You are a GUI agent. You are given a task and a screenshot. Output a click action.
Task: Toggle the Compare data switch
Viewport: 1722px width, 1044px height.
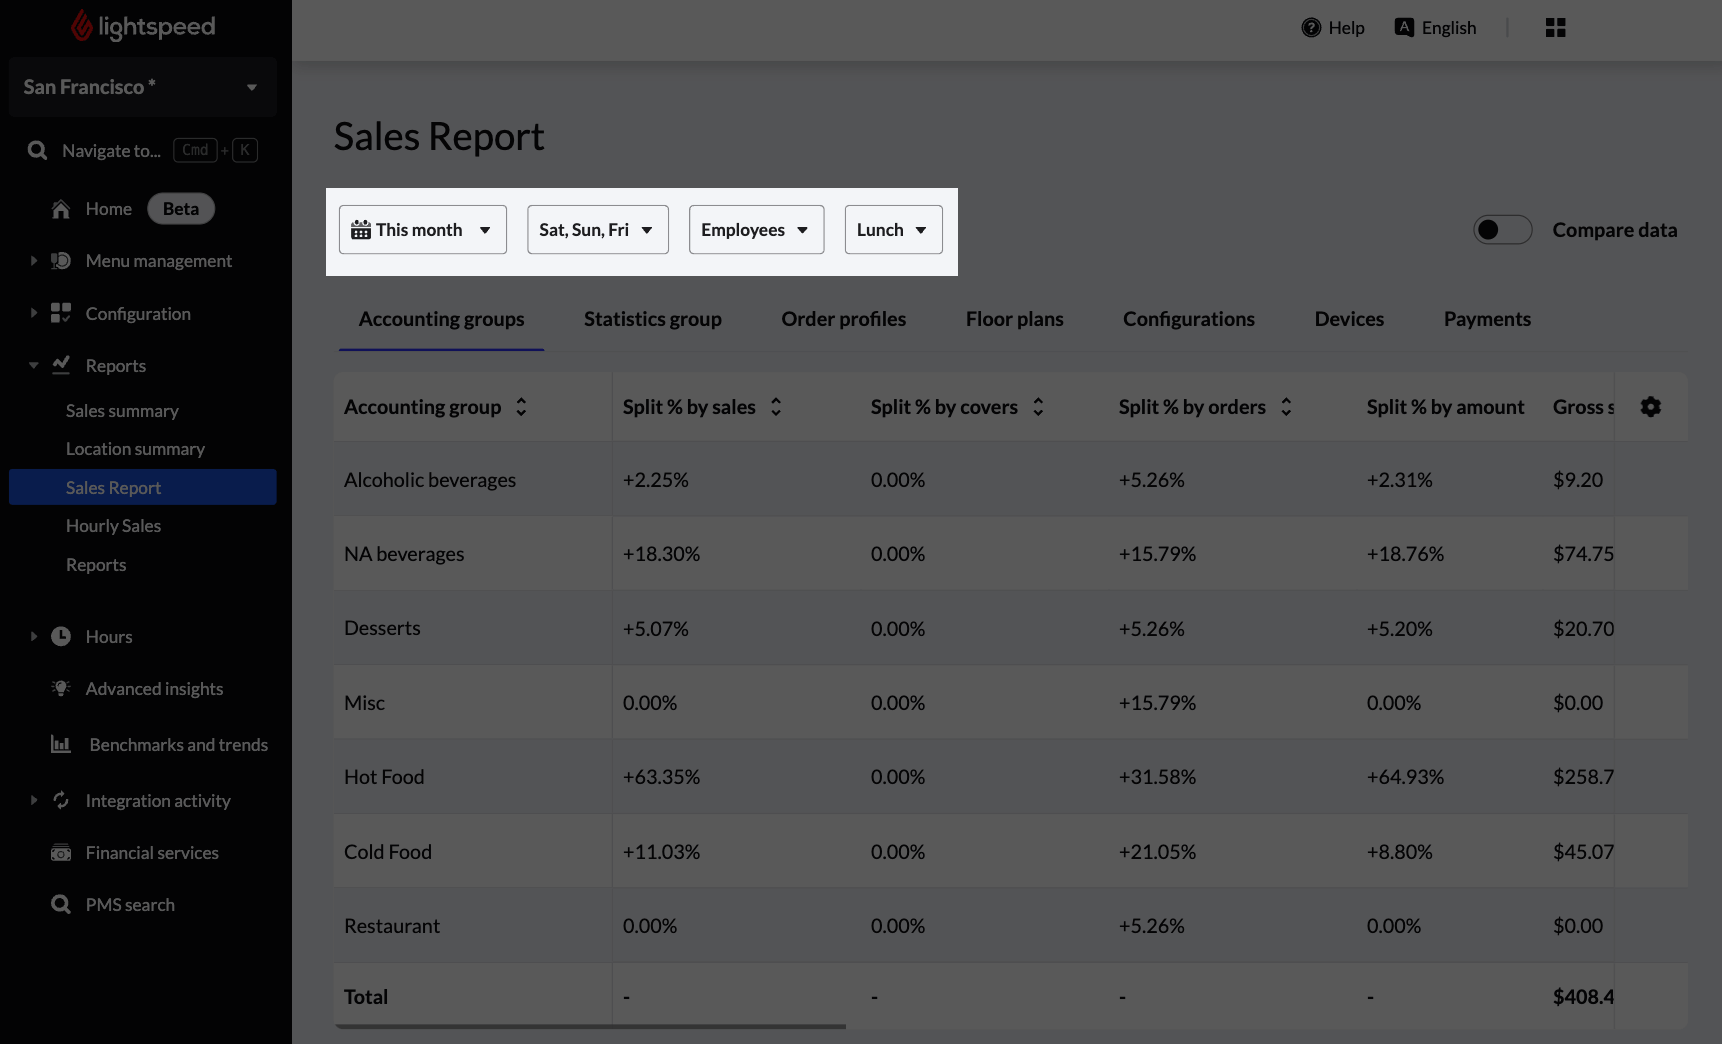click(x=1502, y=230)
